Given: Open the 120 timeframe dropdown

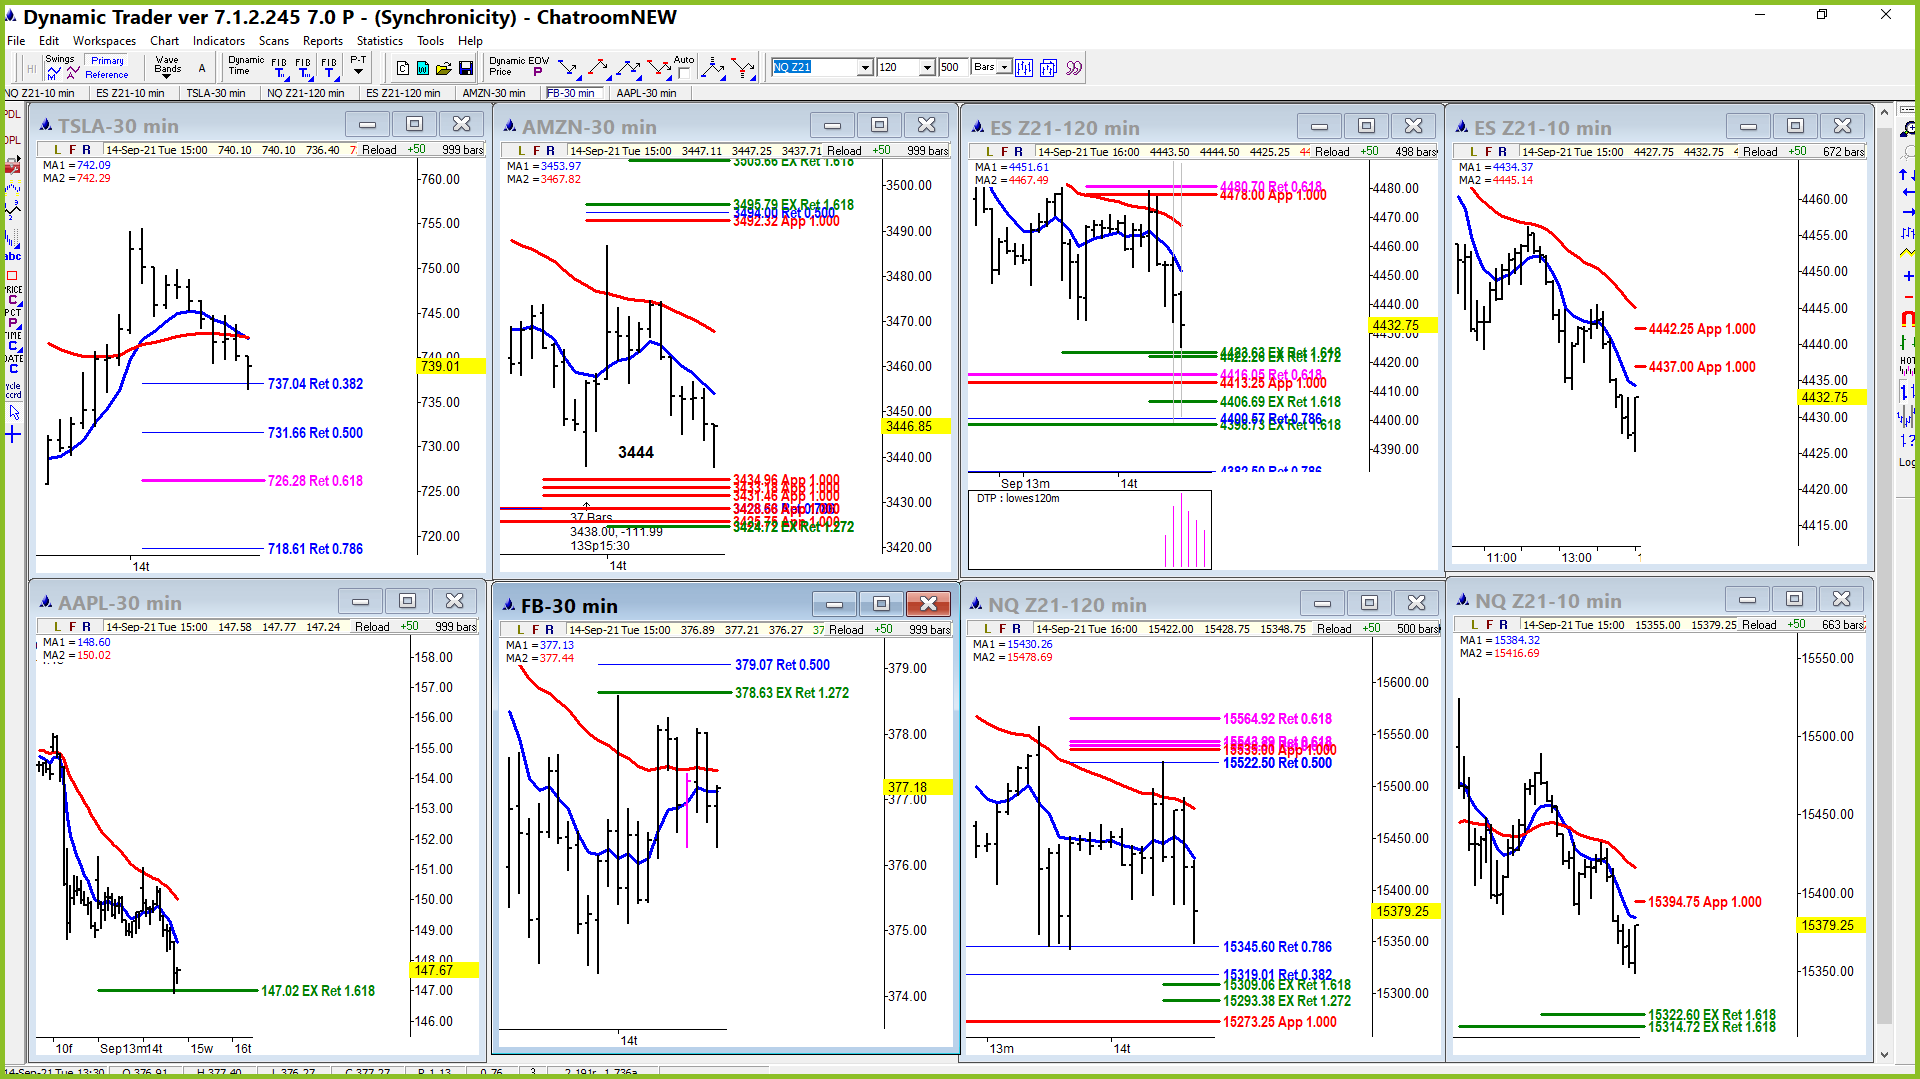Looking at the screenshot, I should (x=927, y=68).
